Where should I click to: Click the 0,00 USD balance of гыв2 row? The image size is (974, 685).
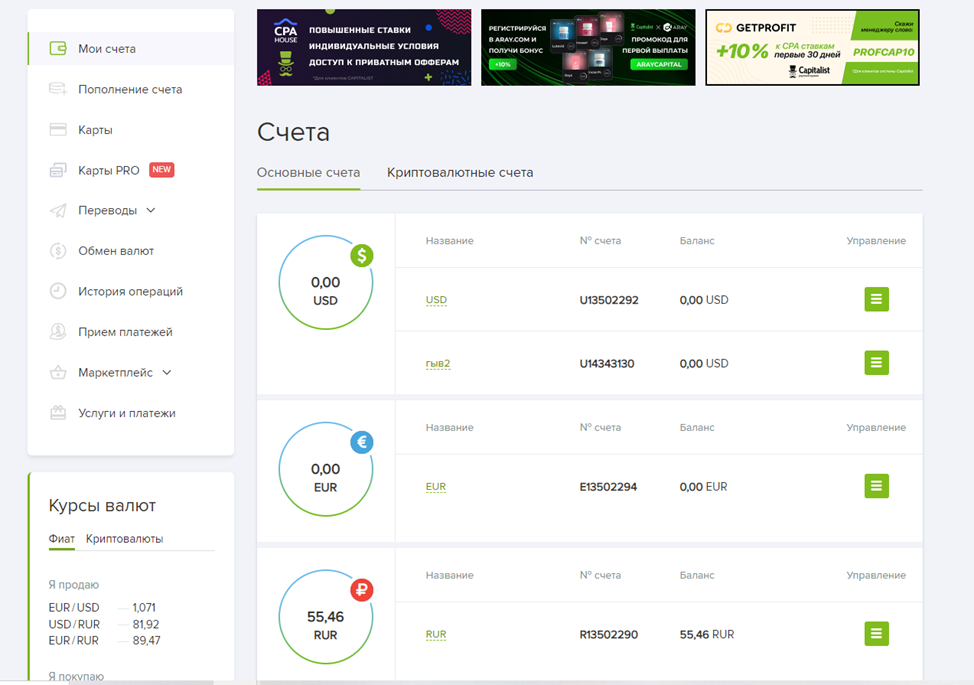click(704, 363)
